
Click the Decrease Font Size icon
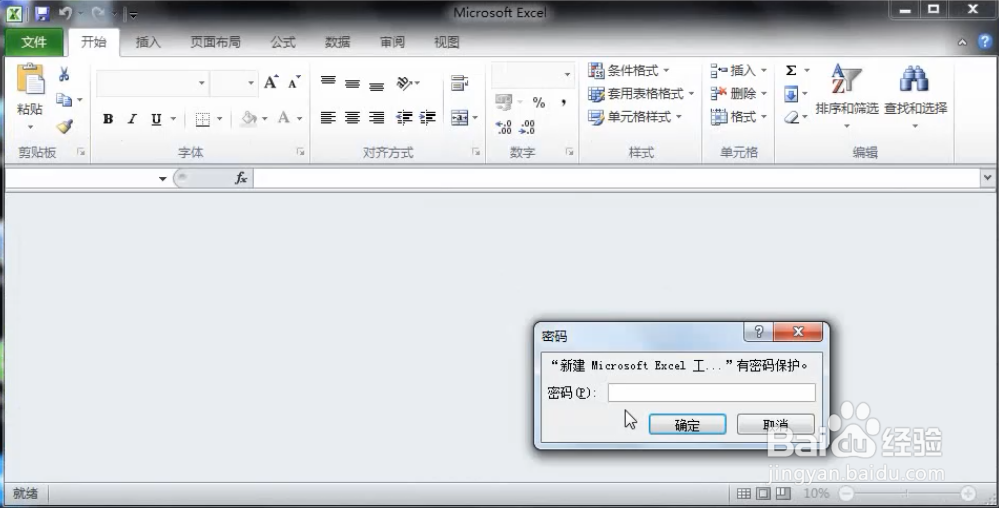(294, 82)
